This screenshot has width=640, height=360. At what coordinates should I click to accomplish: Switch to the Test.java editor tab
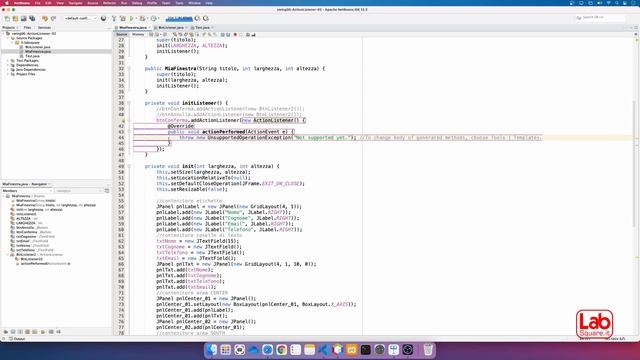(x=202, y=27)
